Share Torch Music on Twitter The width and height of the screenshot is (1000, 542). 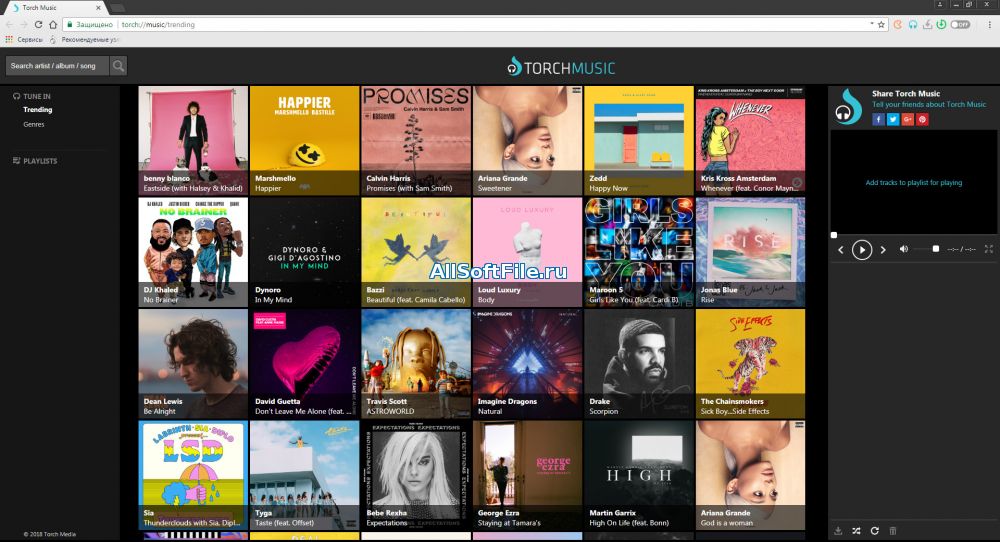pos(893,119)
